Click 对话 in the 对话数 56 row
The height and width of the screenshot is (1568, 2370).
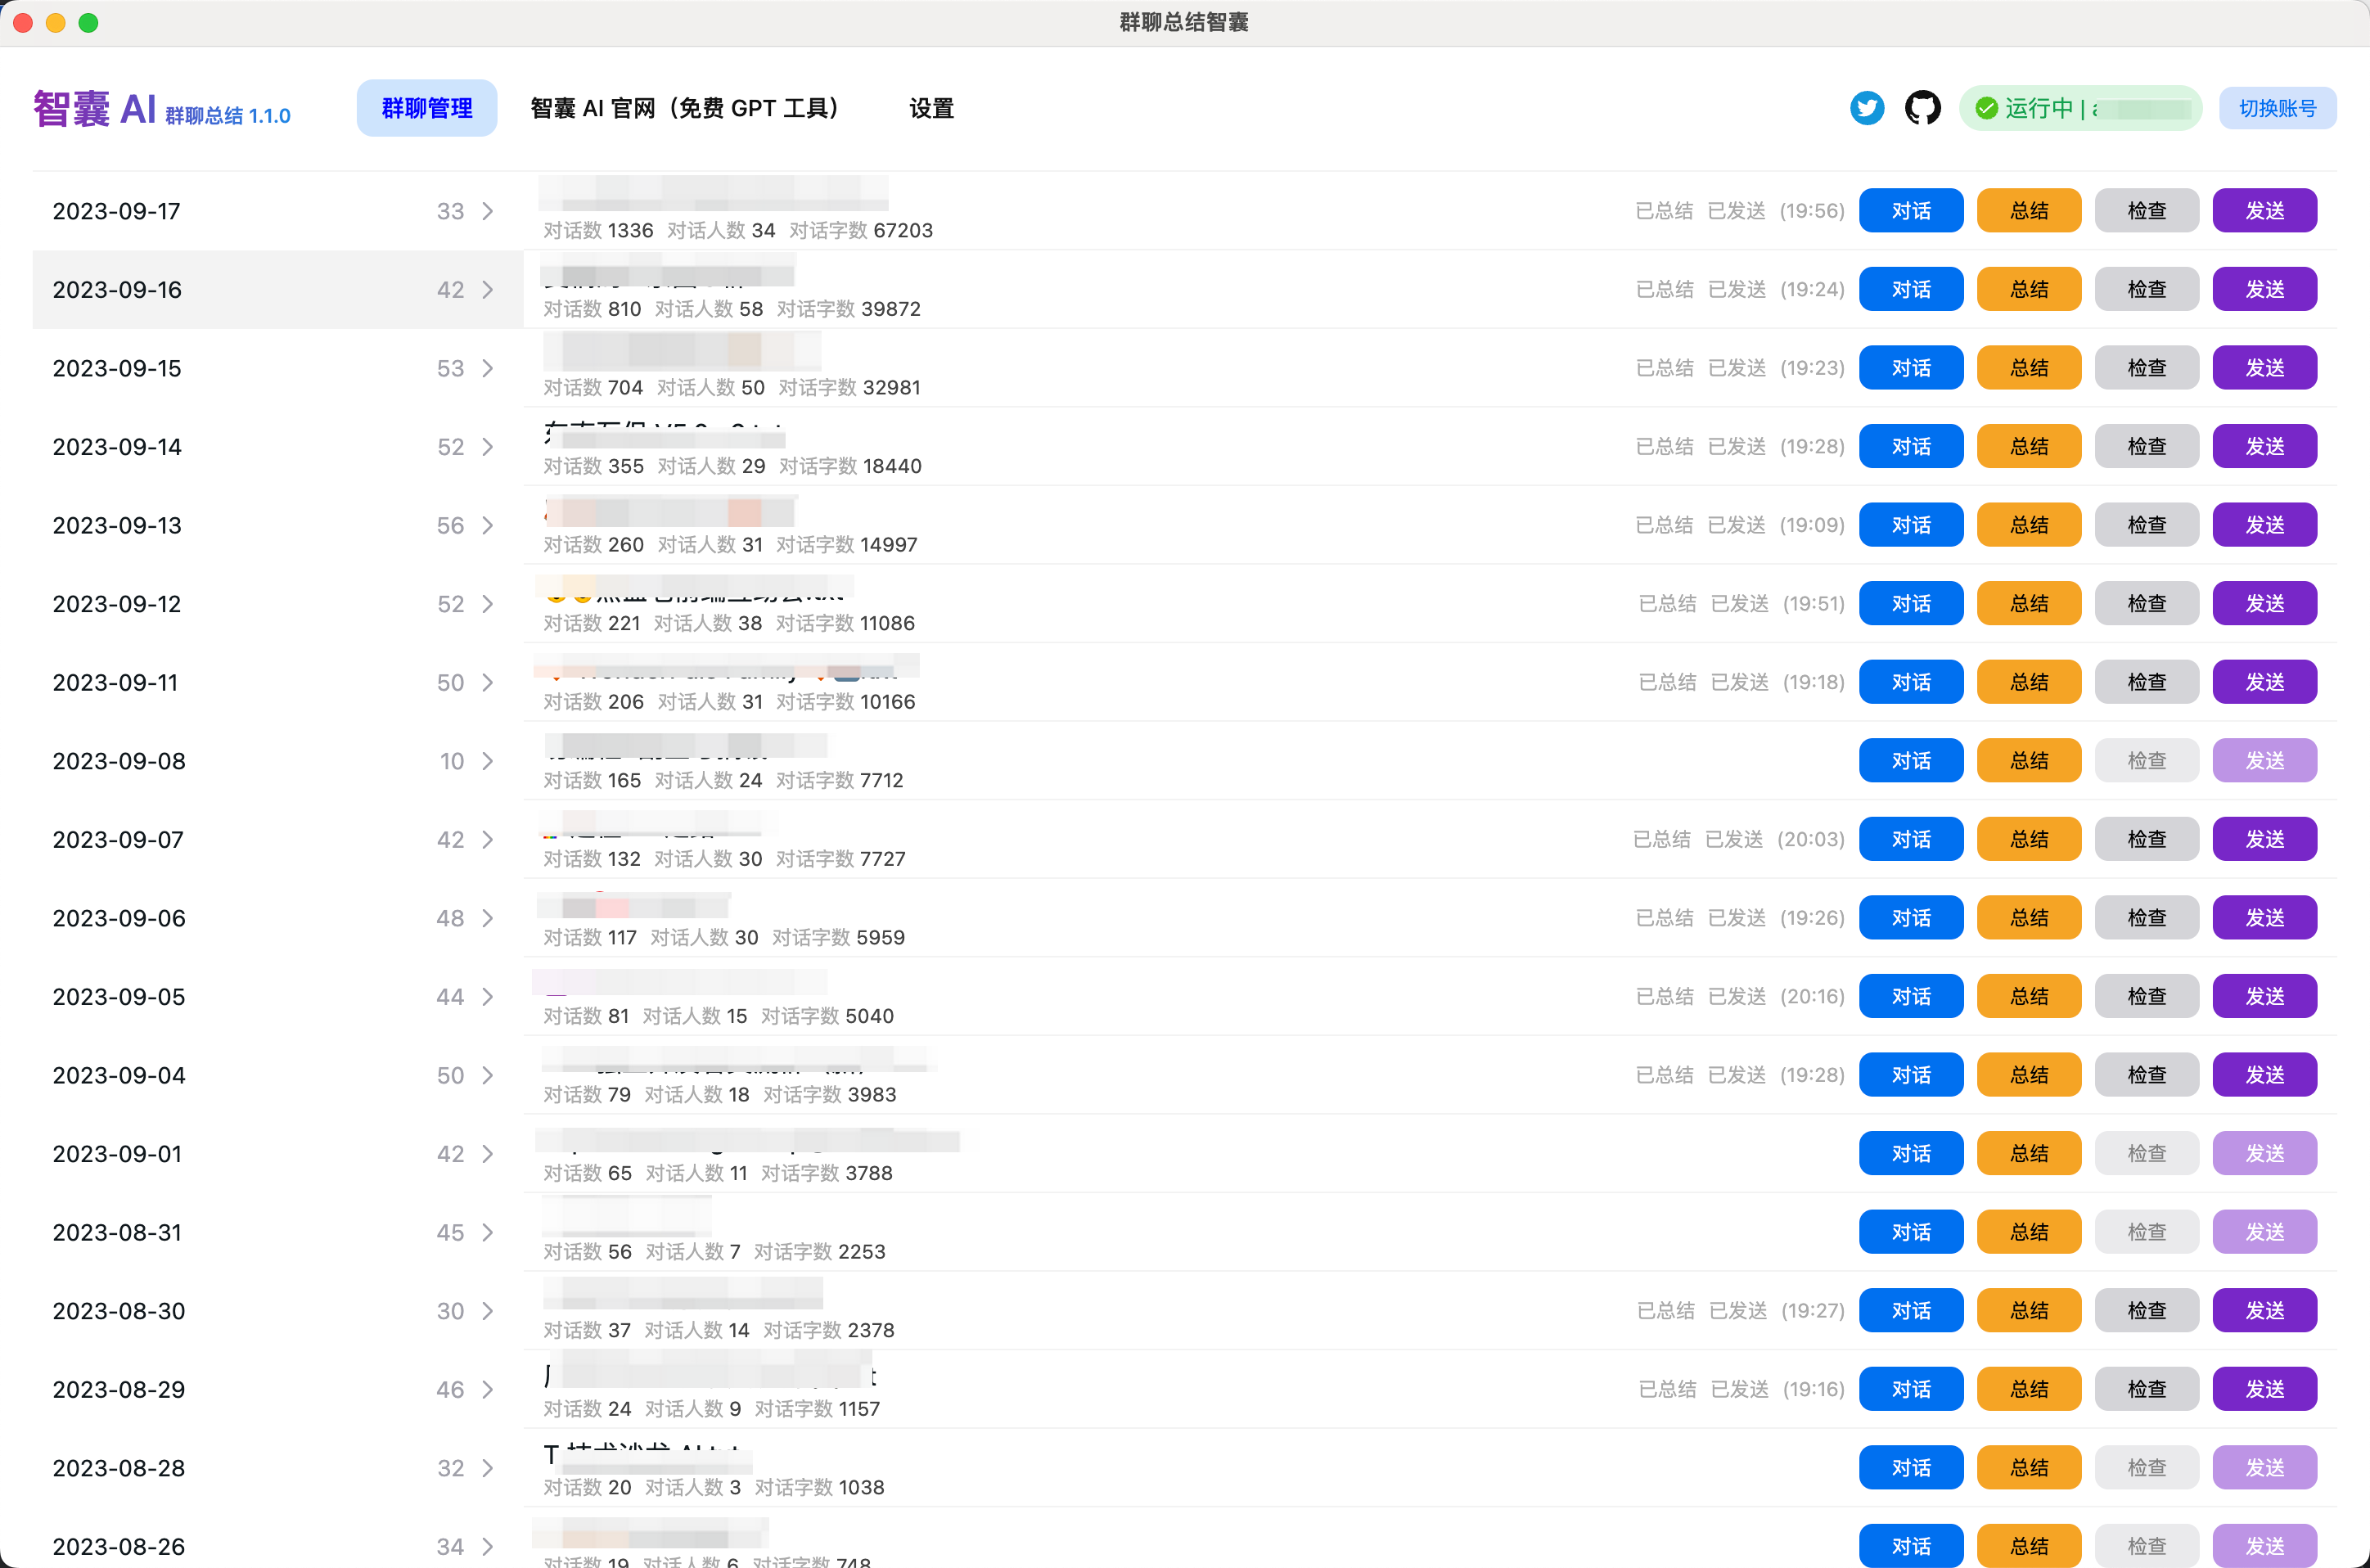pos(1910,1232)
